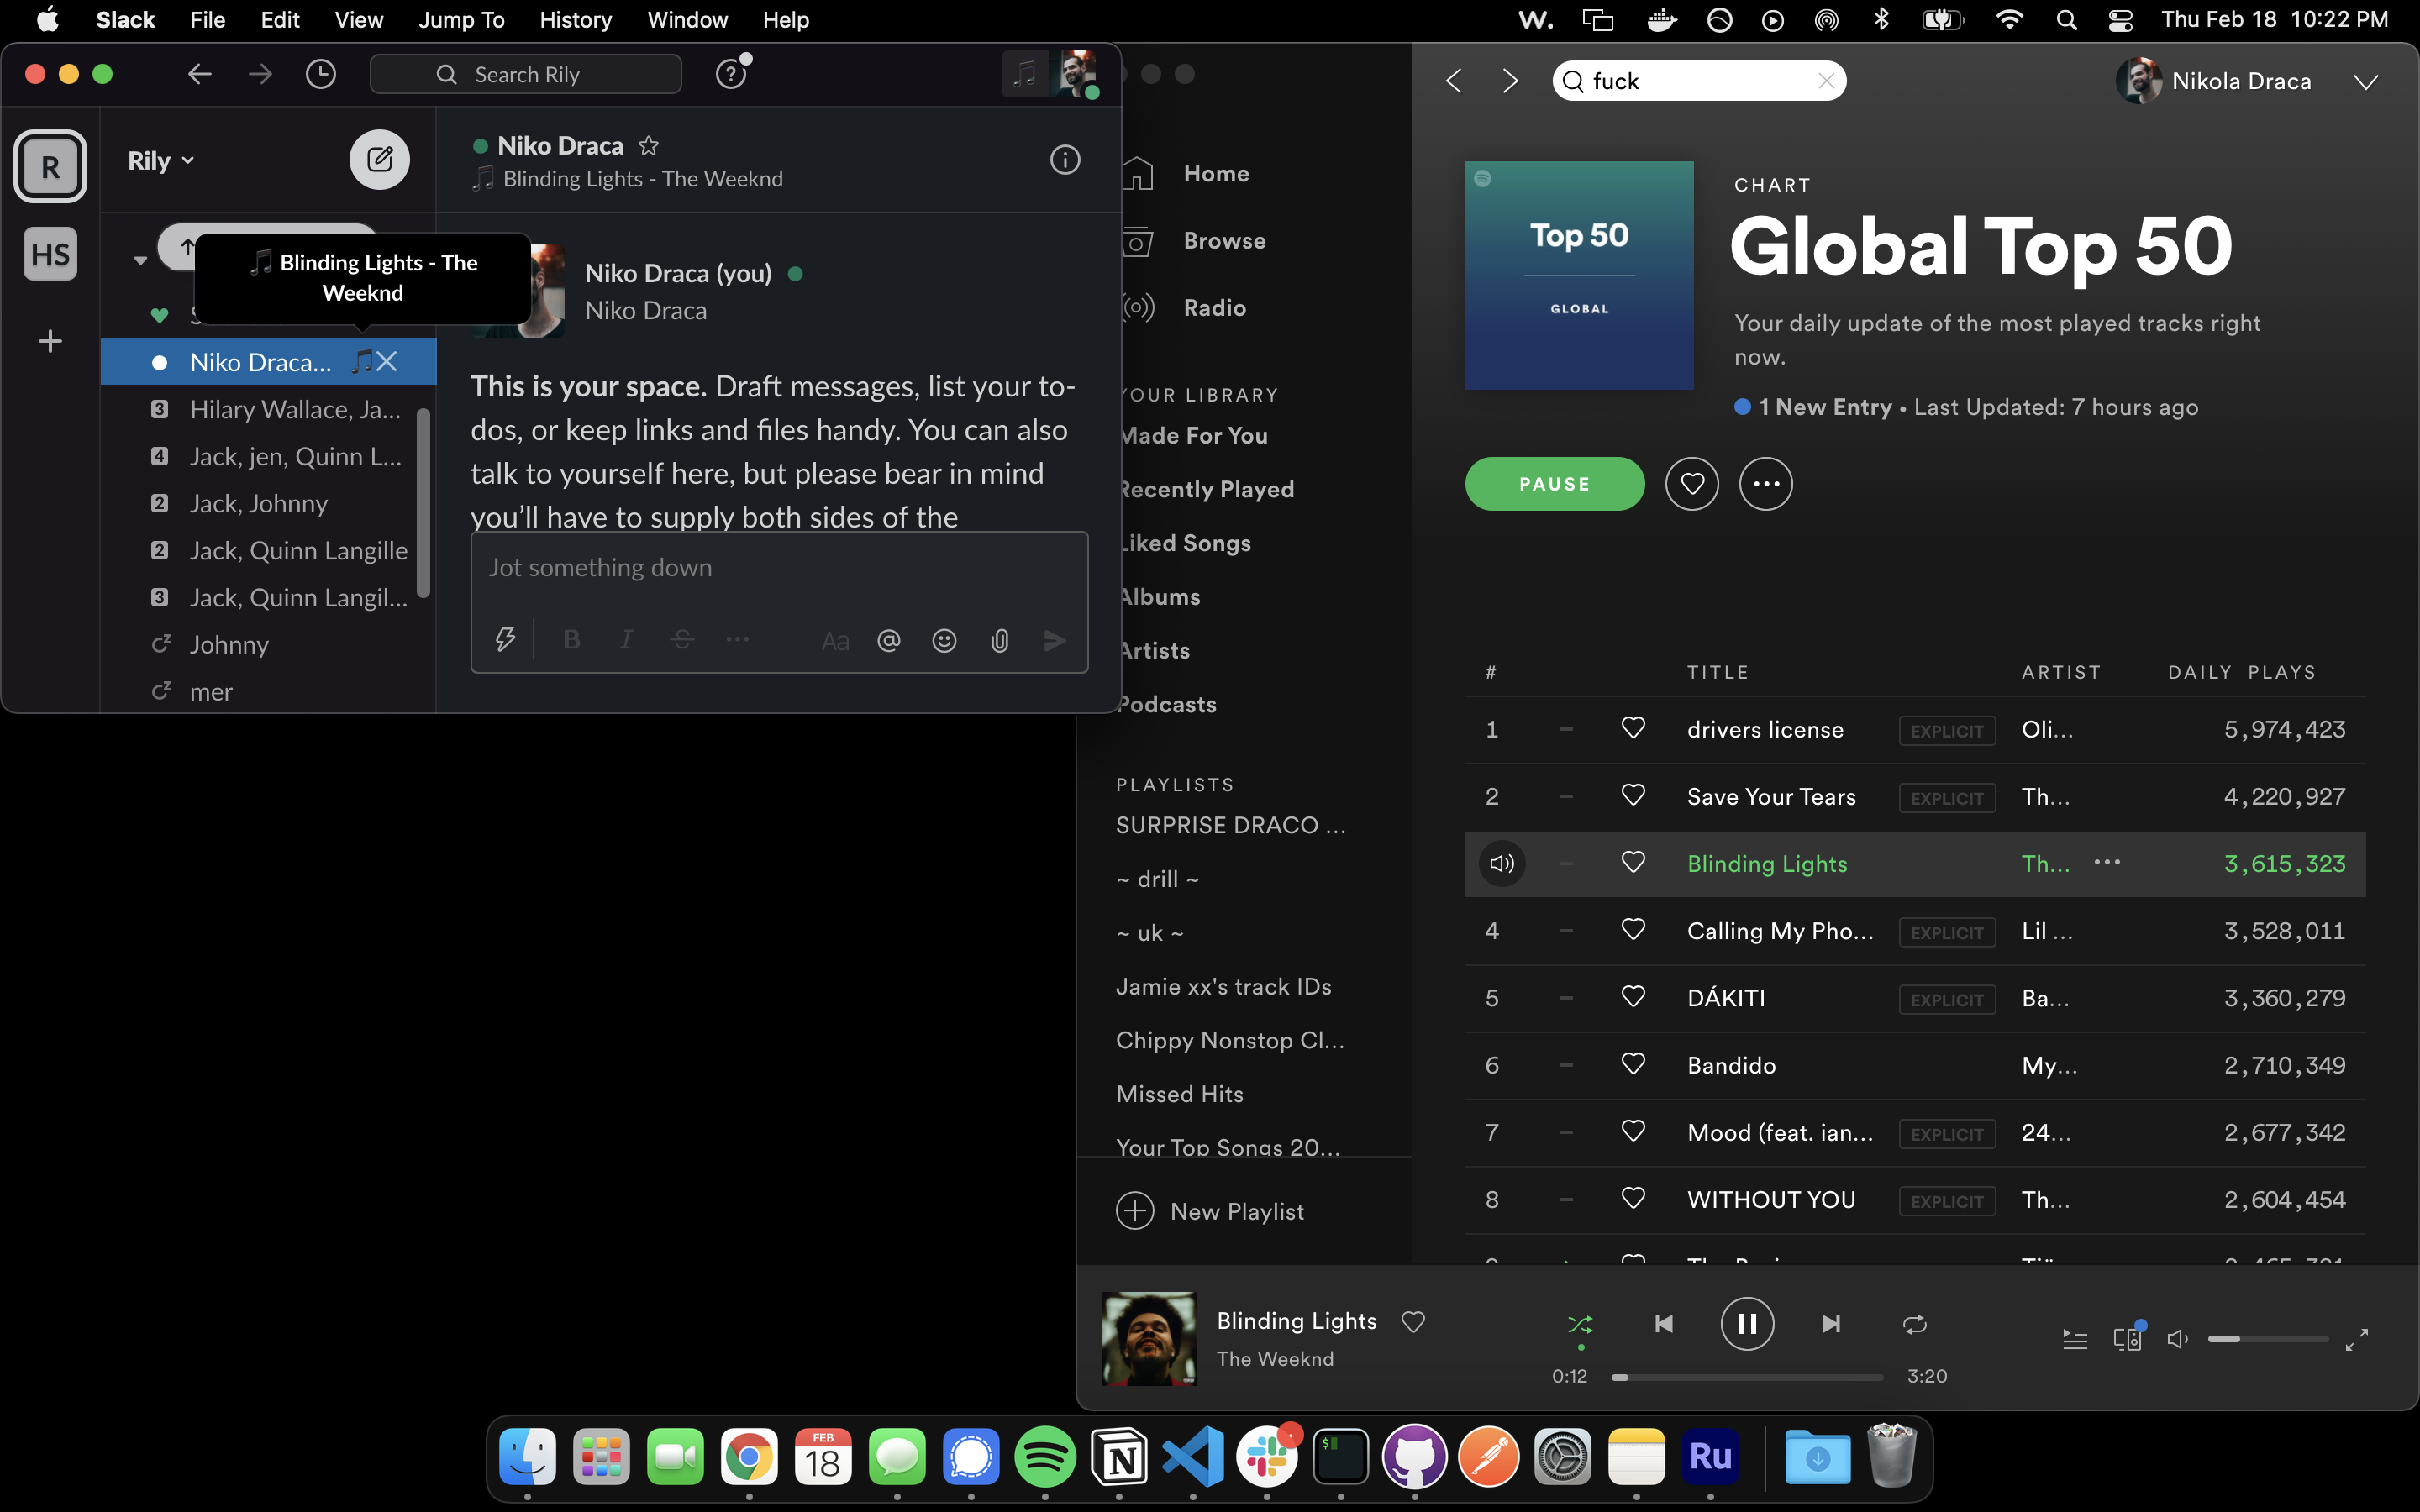Switch to R workspace icon
The height and width of the screenshot is (1512, 2420).
tap(50, 166)
